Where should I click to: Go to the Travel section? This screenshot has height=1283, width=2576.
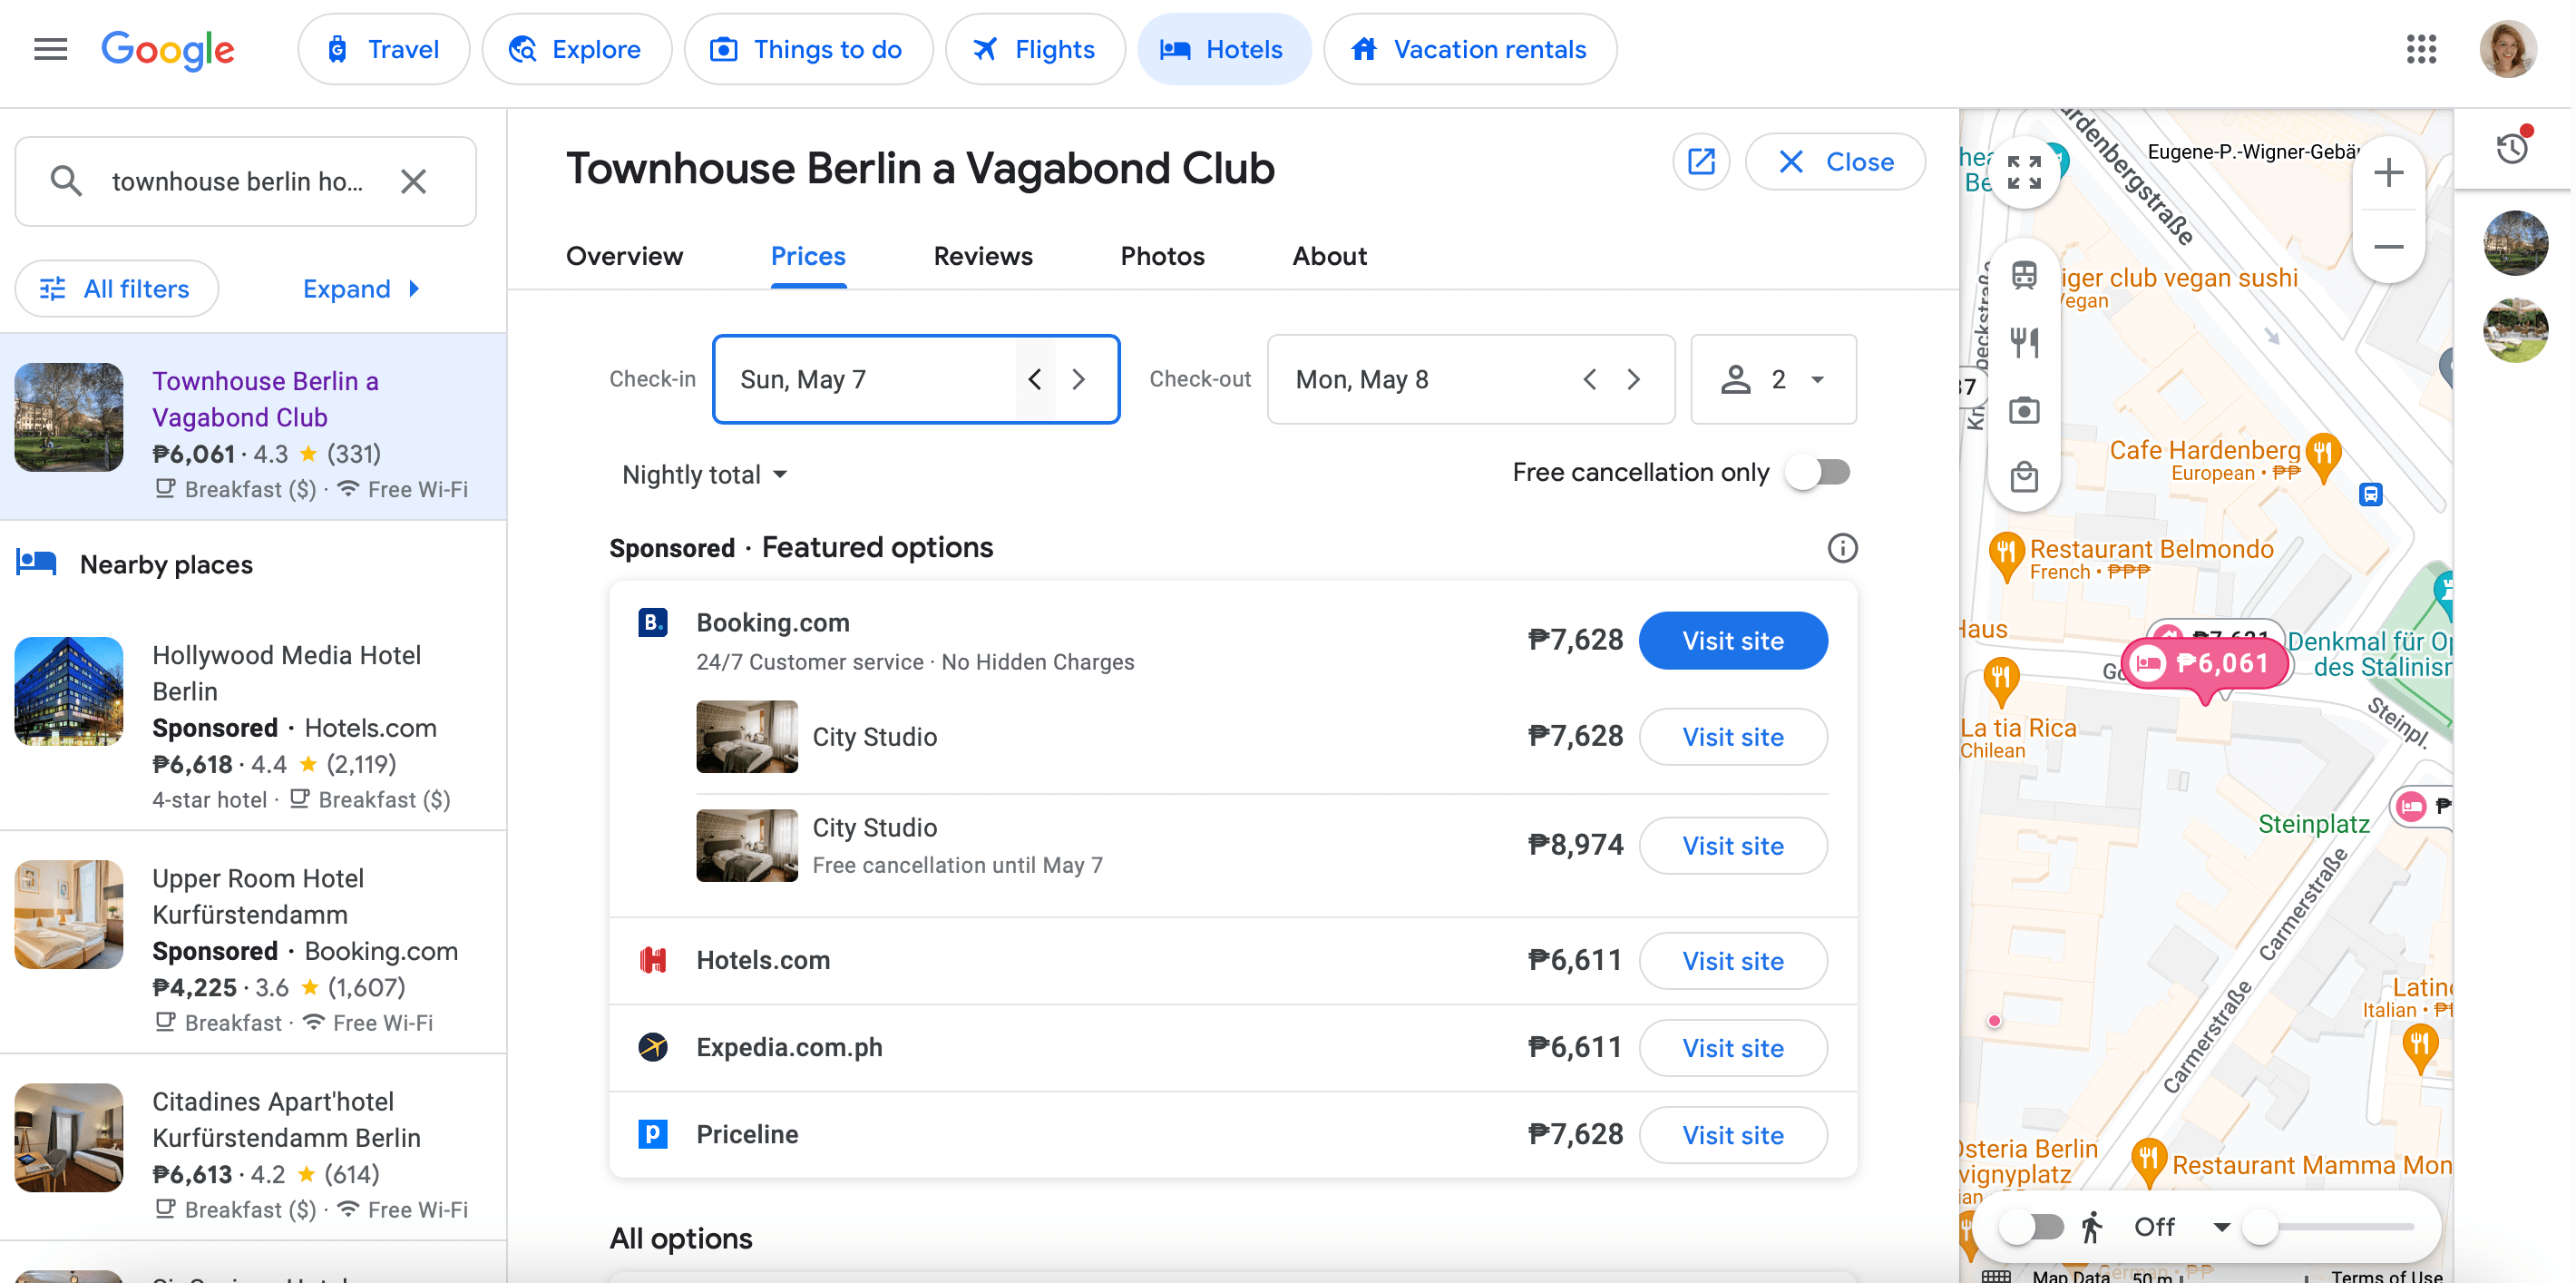tap(383, 49)
